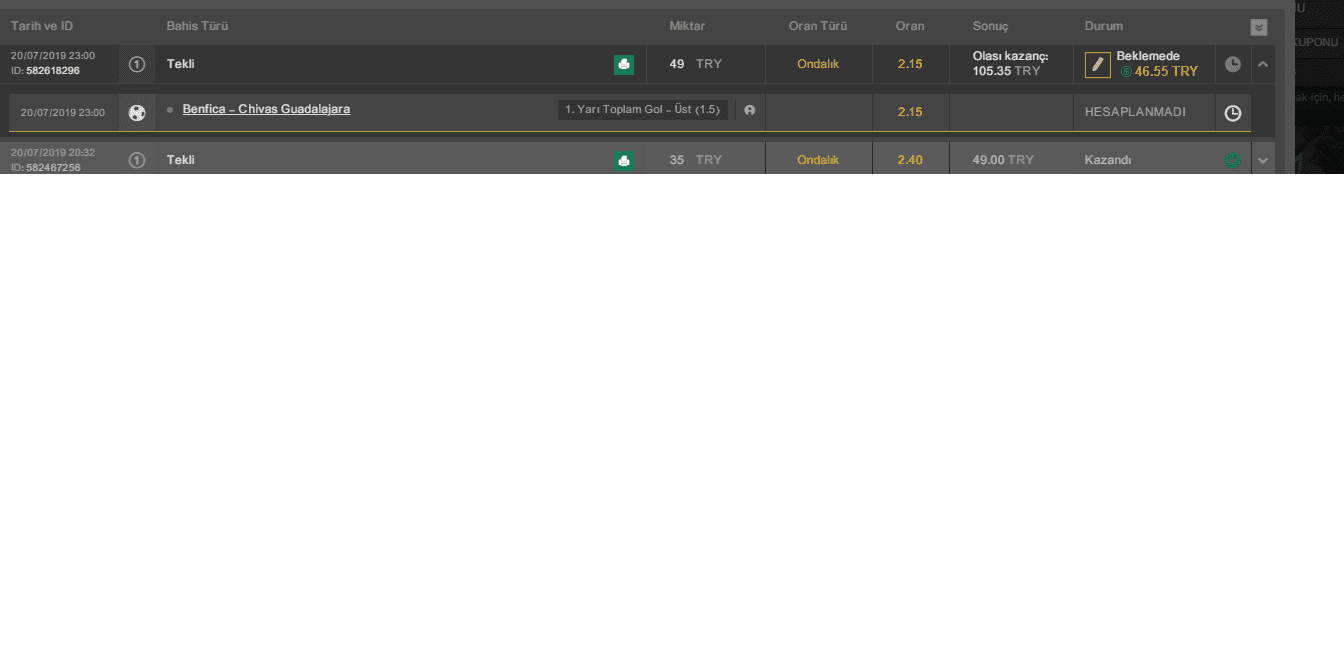This screenshot has height=648, width=1344.
Task: Click the 49.00 TRY result value
Action: 1003,160
